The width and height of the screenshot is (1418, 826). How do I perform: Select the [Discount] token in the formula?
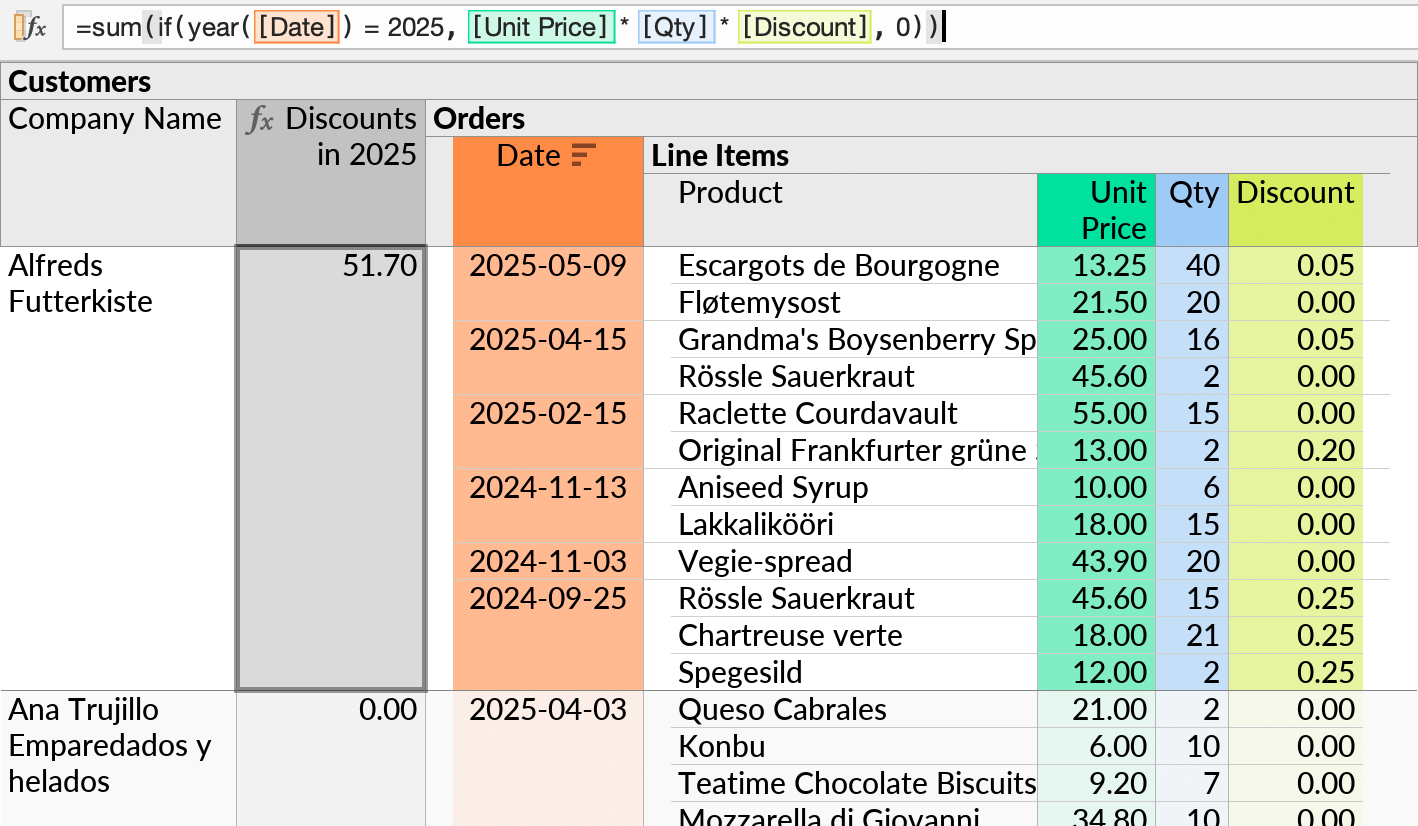(804, 27)
